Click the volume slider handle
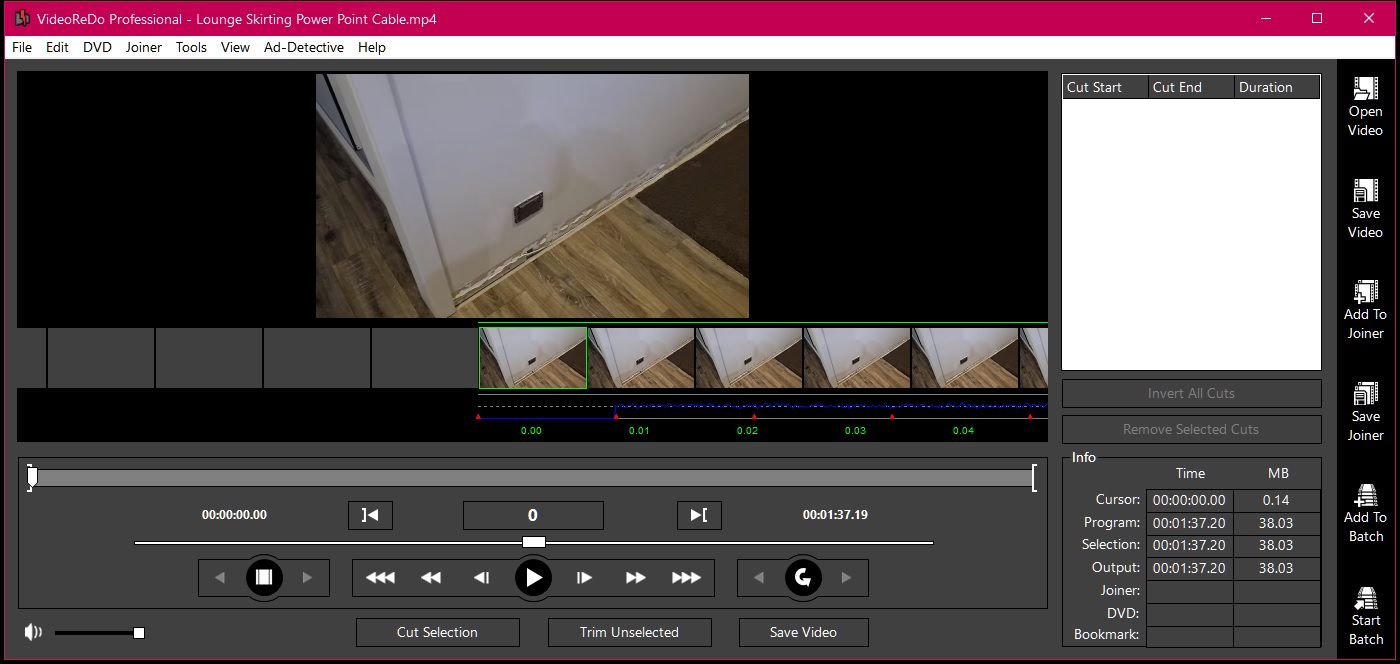The width and height of the screenshot is (1400, 664). point(139,632)
